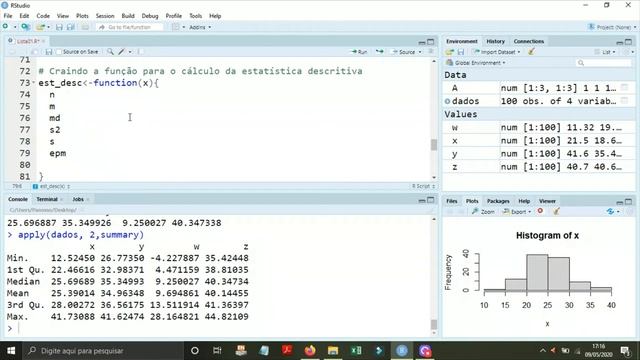Screen dimensions: 640x360
Task: Expand the dados data frame entry
Action: coord(448,101)
